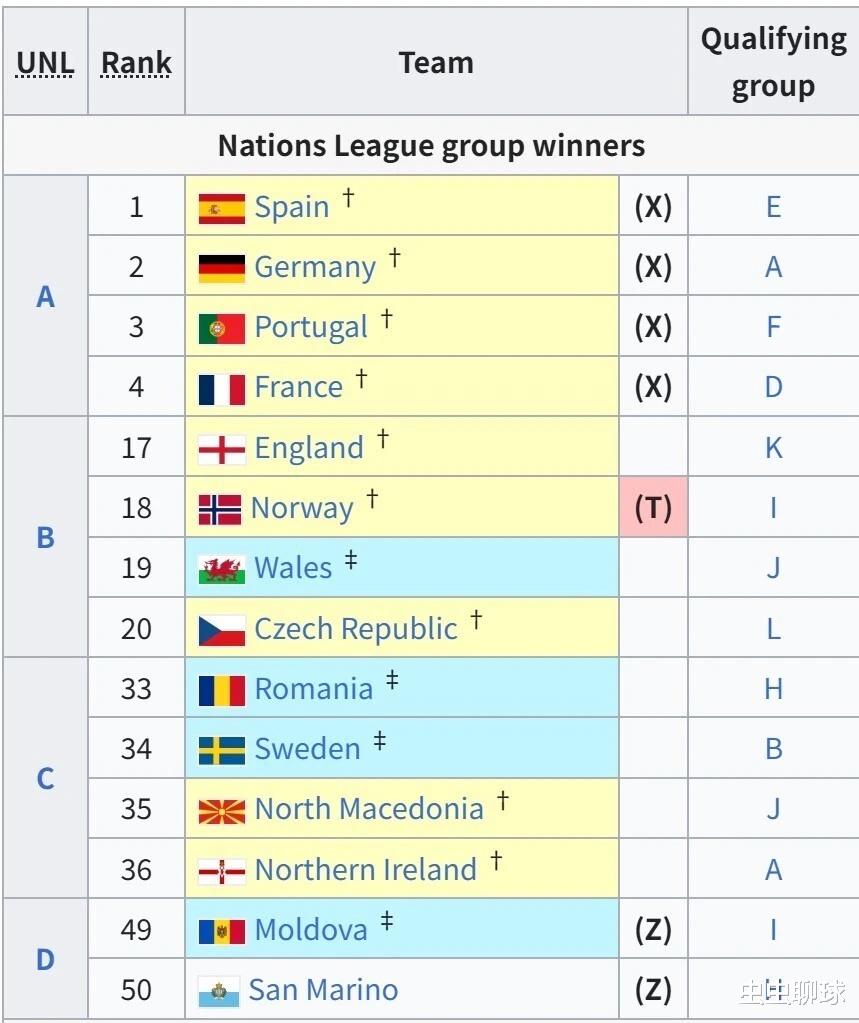This screenshot has width=859, height=1023.
Task: Click the San Marino flag icon
Action: [x=218, y=991]
